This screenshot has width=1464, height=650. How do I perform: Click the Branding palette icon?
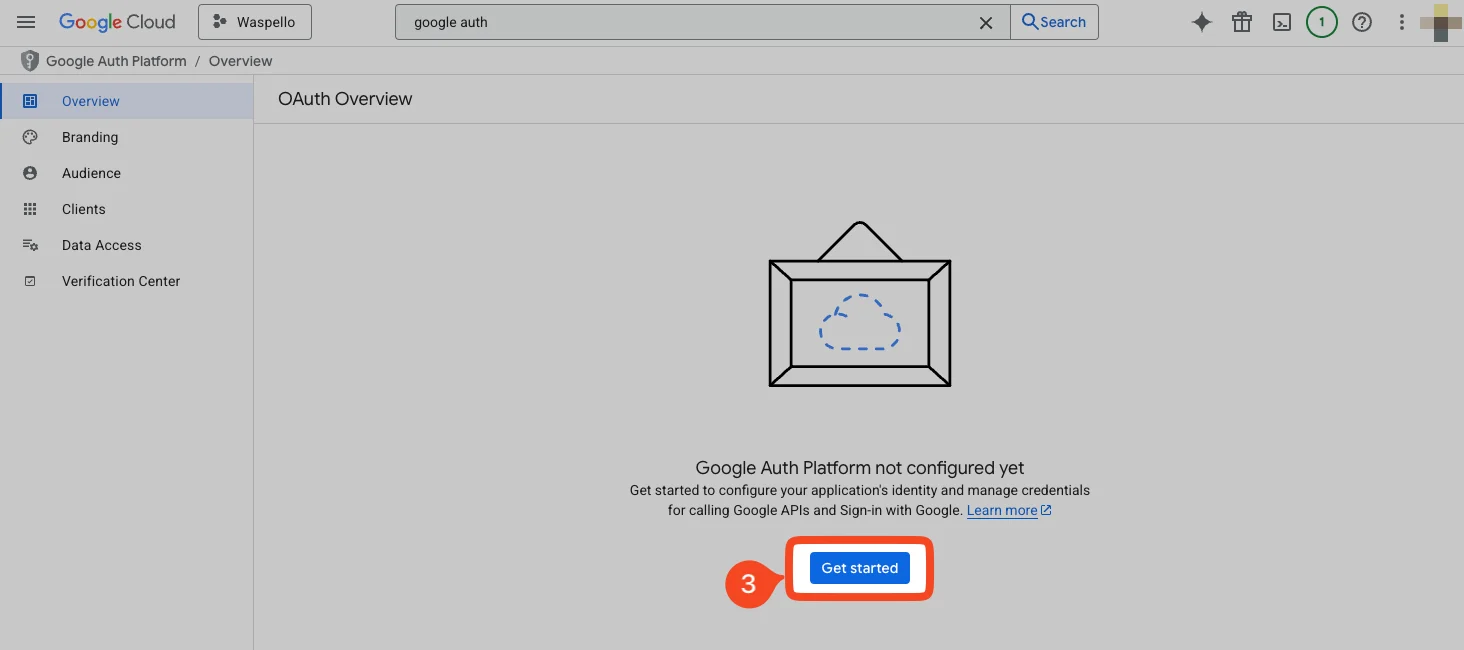[x=30, y=137]
